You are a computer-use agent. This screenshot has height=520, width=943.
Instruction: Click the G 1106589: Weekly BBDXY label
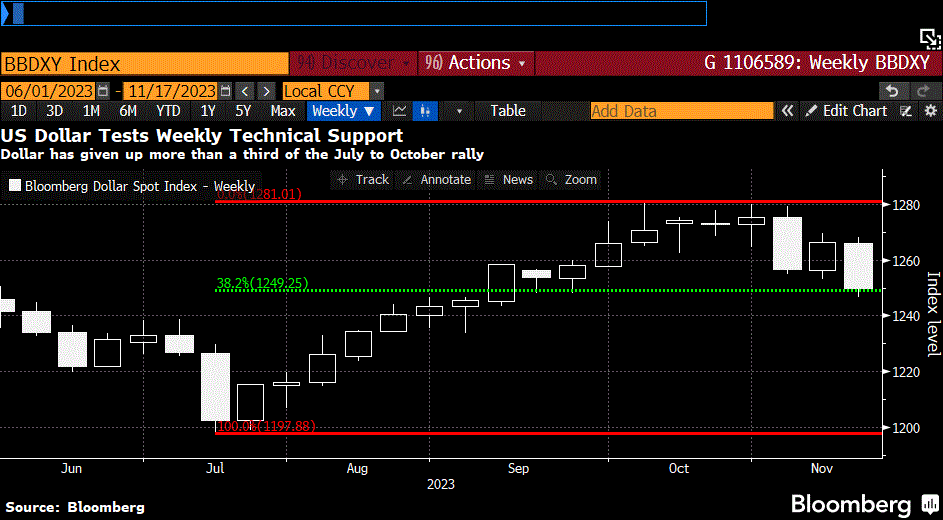(x=817, y=63)
